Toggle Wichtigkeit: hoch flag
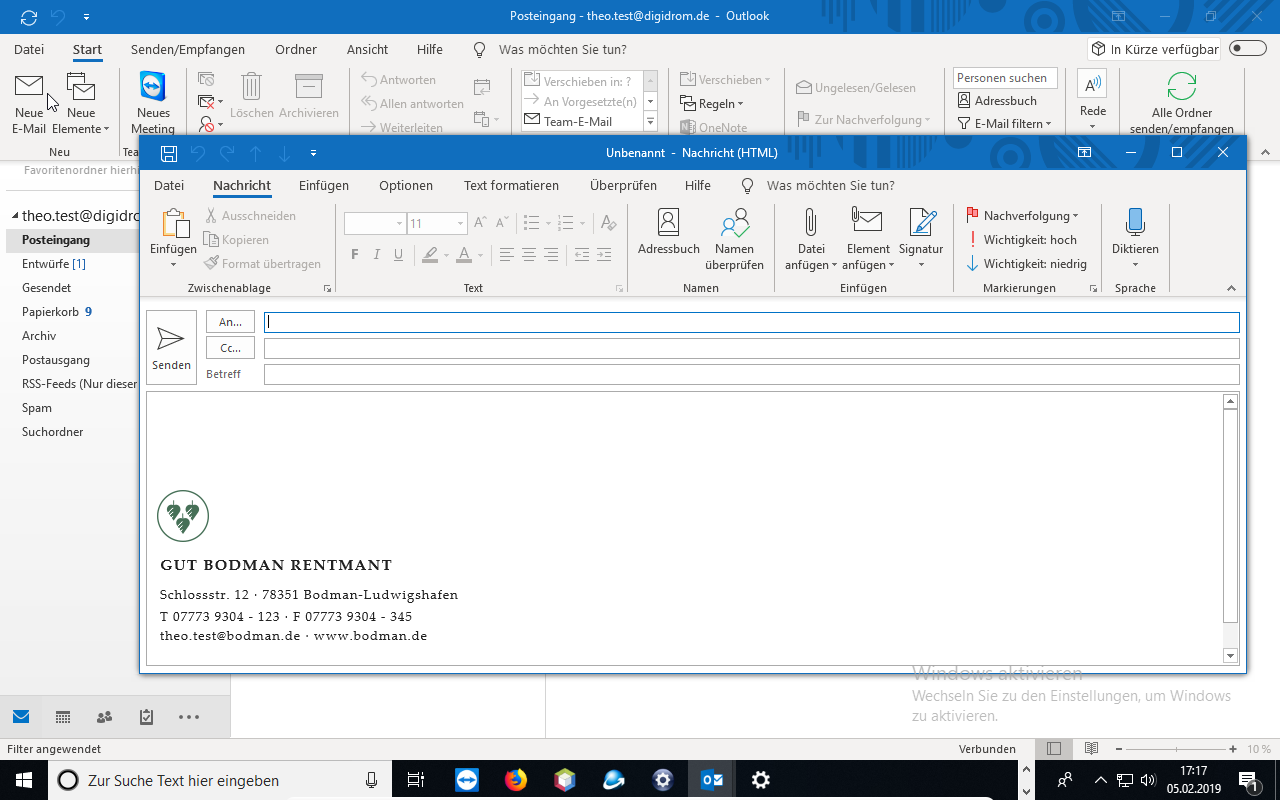The height and width of the screenshot is (800, 1280). coord(1021,240)
